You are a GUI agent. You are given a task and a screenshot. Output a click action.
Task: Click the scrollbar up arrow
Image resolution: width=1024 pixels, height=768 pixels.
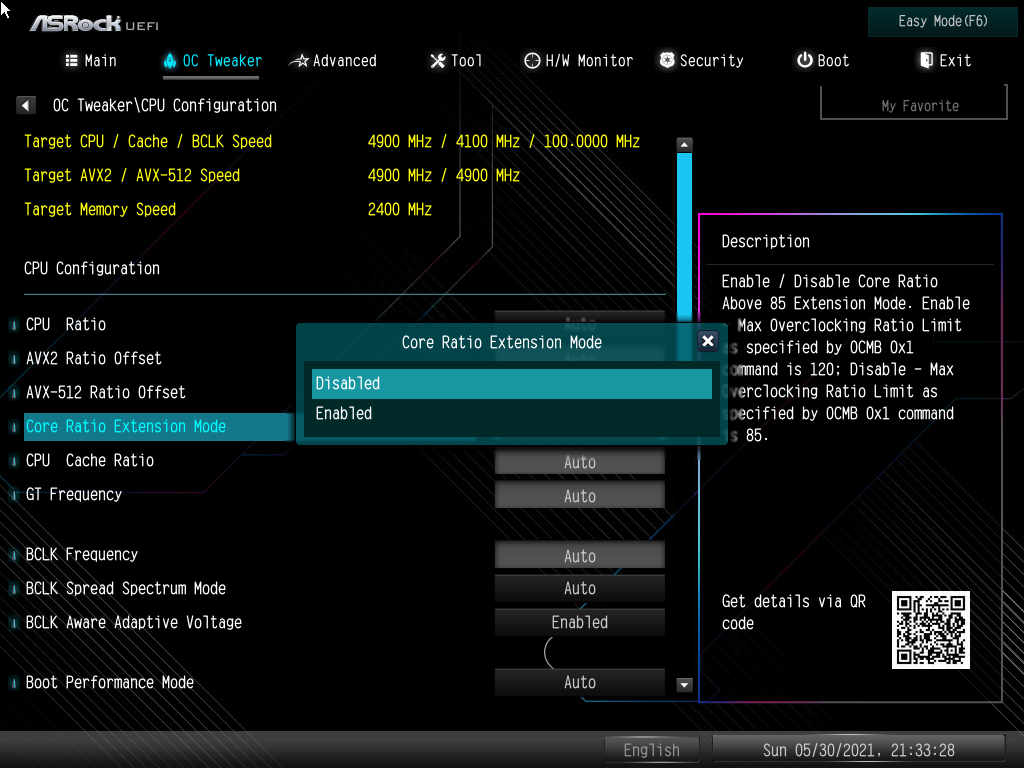point(684,144)
